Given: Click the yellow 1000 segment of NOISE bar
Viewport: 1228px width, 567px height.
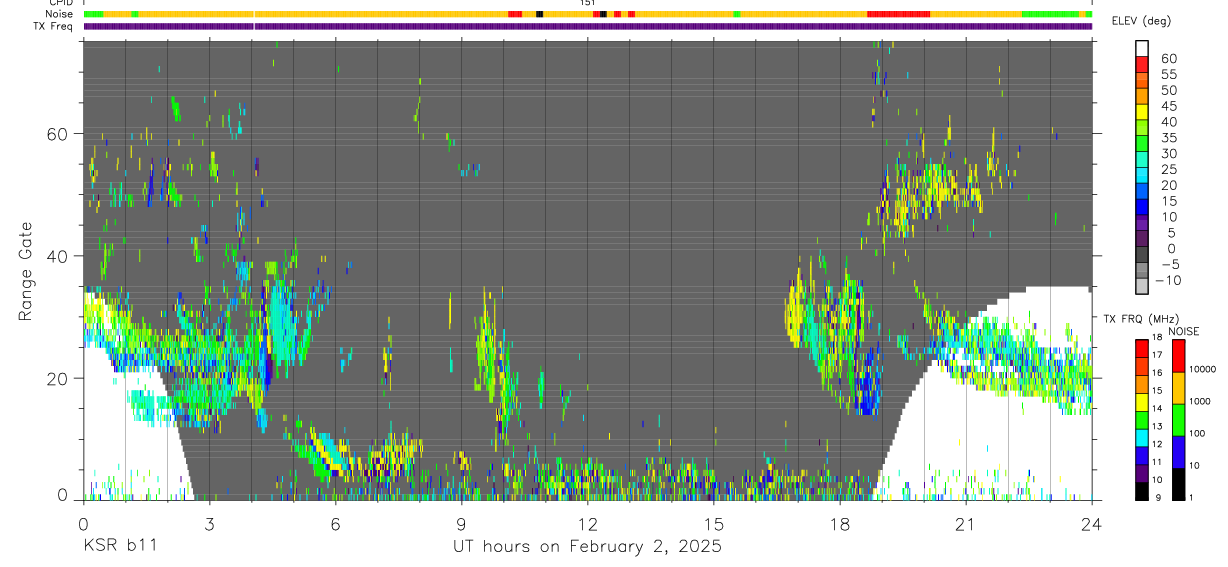Looking at the screenshot, I should (x=1179, y=387).
